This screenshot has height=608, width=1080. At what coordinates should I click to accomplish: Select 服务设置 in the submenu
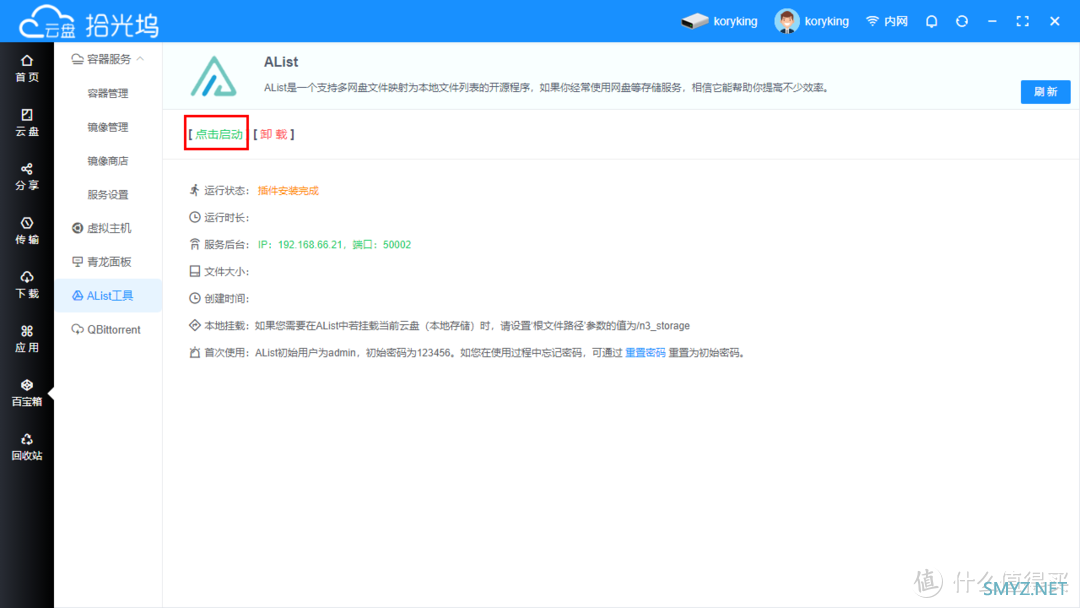(108, 194)
